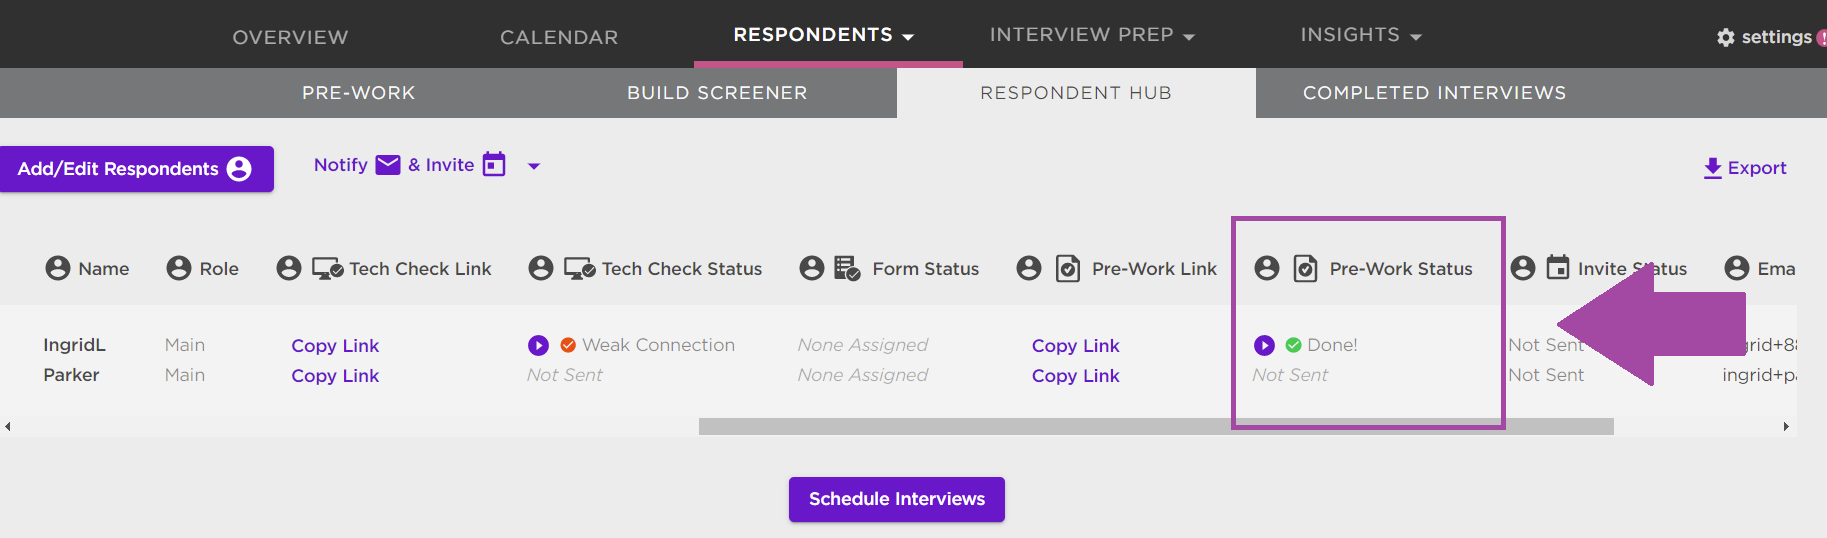Click the Notify envelope icon
The height and width of the screenshot is (538, 1827).
coord(388,165)
